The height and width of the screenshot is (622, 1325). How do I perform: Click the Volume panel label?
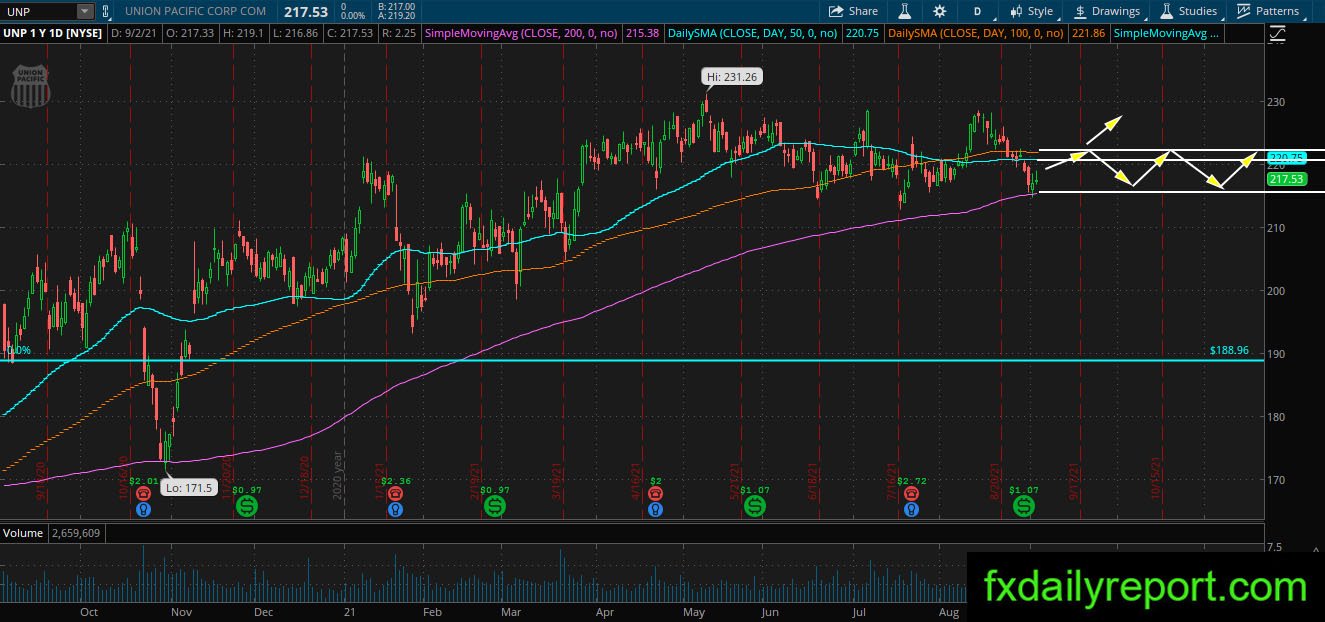point(23,534)
